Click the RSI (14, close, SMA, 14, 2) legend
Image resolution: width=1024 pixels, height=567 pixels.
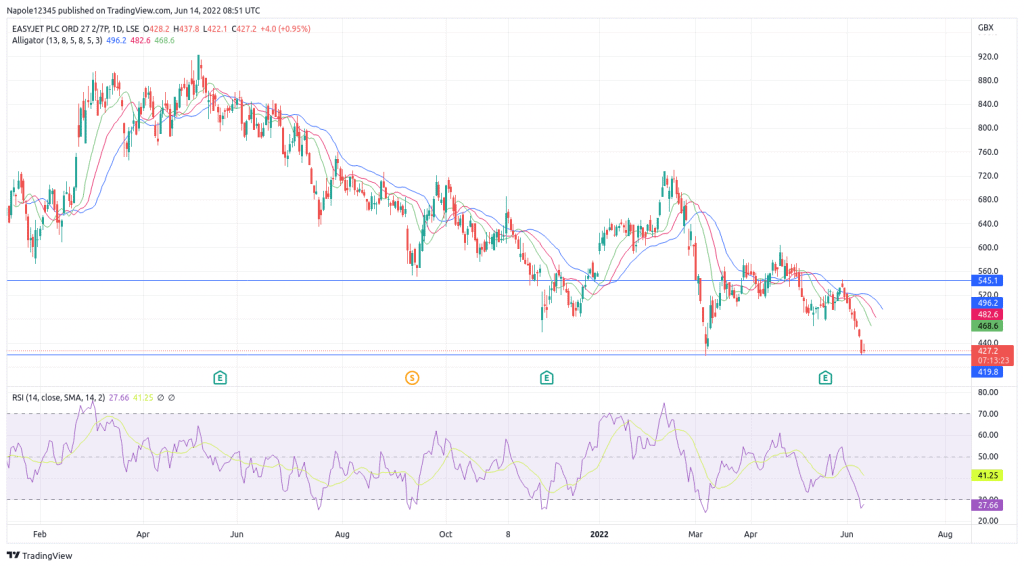58,397
